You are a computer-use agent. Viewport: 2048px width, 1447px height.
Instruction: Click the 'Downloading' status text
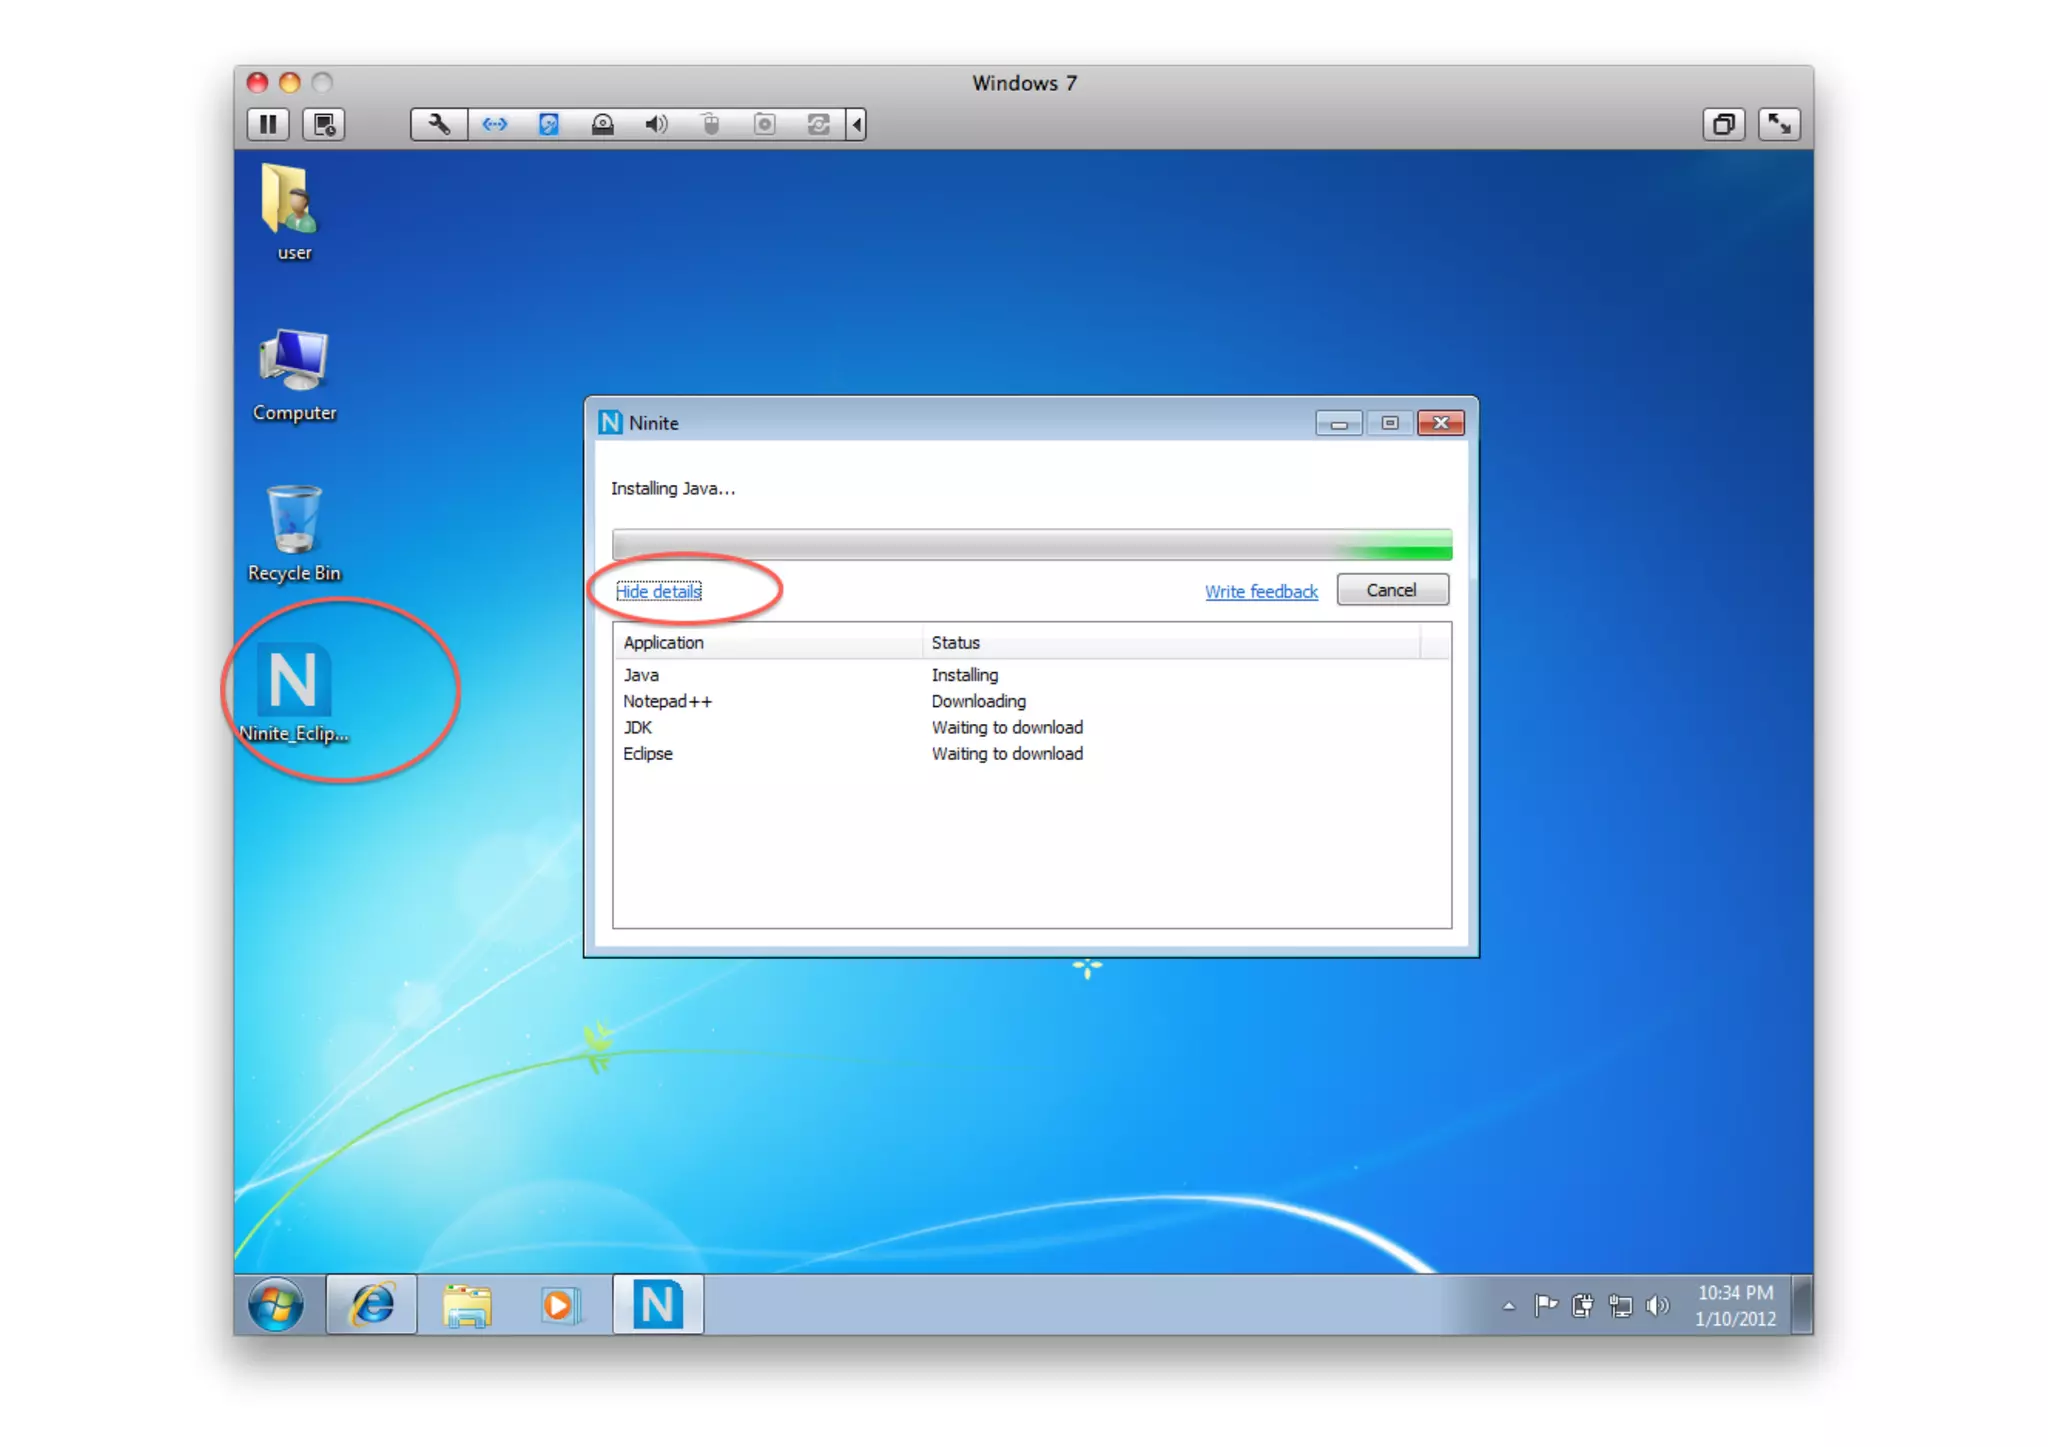[978, 701]
